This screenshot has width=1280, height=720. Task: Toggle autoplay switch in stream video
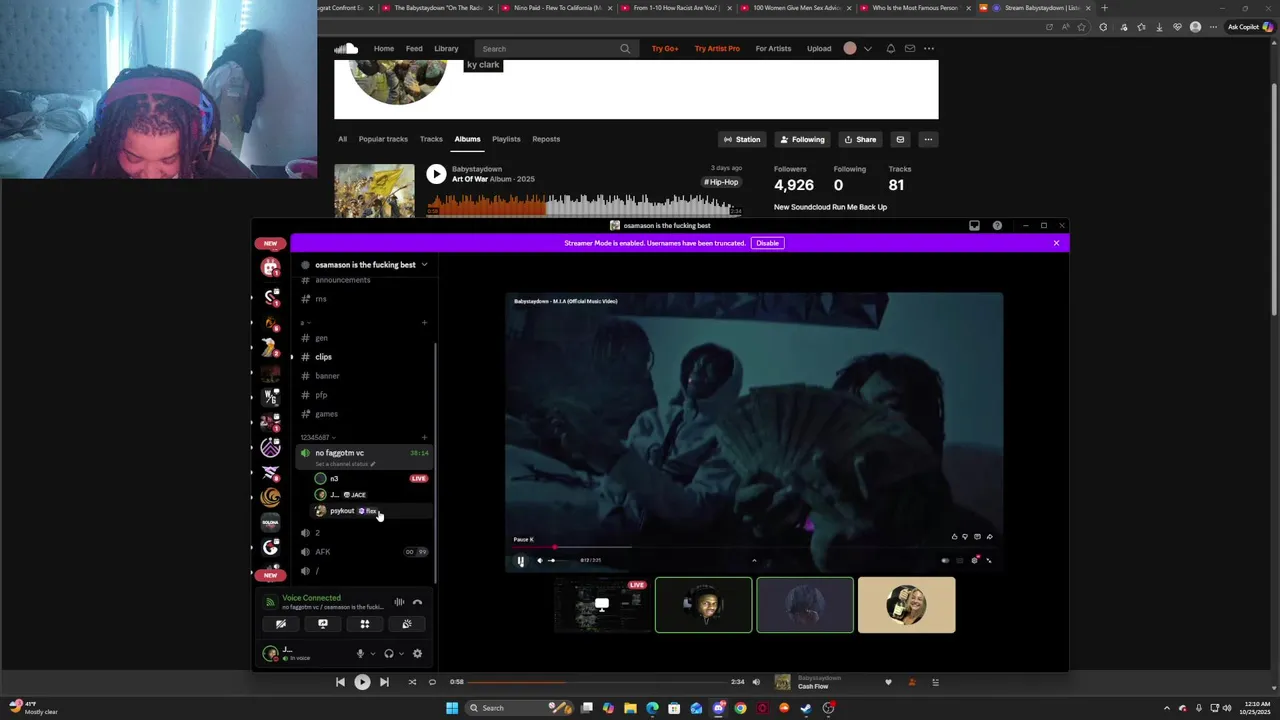point(945,560)
